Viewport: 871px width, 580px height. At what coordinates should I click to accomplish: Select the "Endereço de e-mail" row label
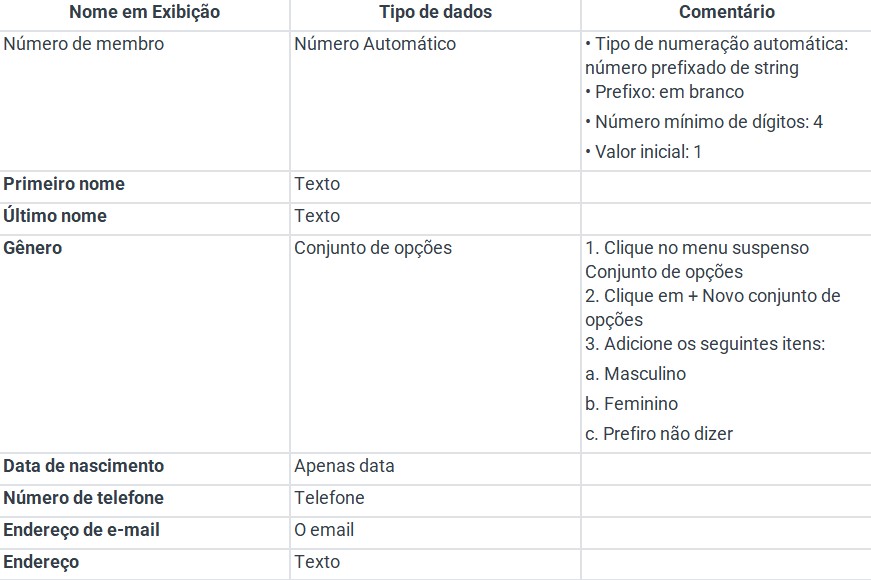82,530
